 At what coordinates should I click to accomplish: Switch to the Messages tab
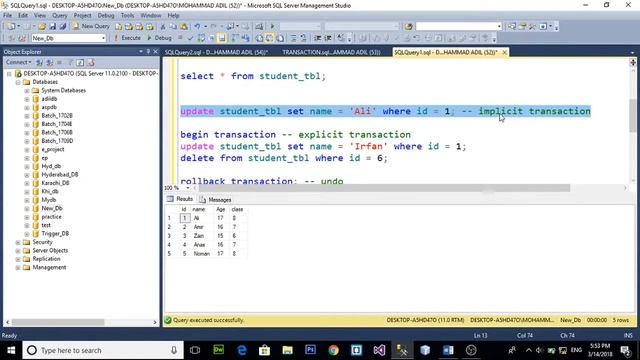click(216, 200)
